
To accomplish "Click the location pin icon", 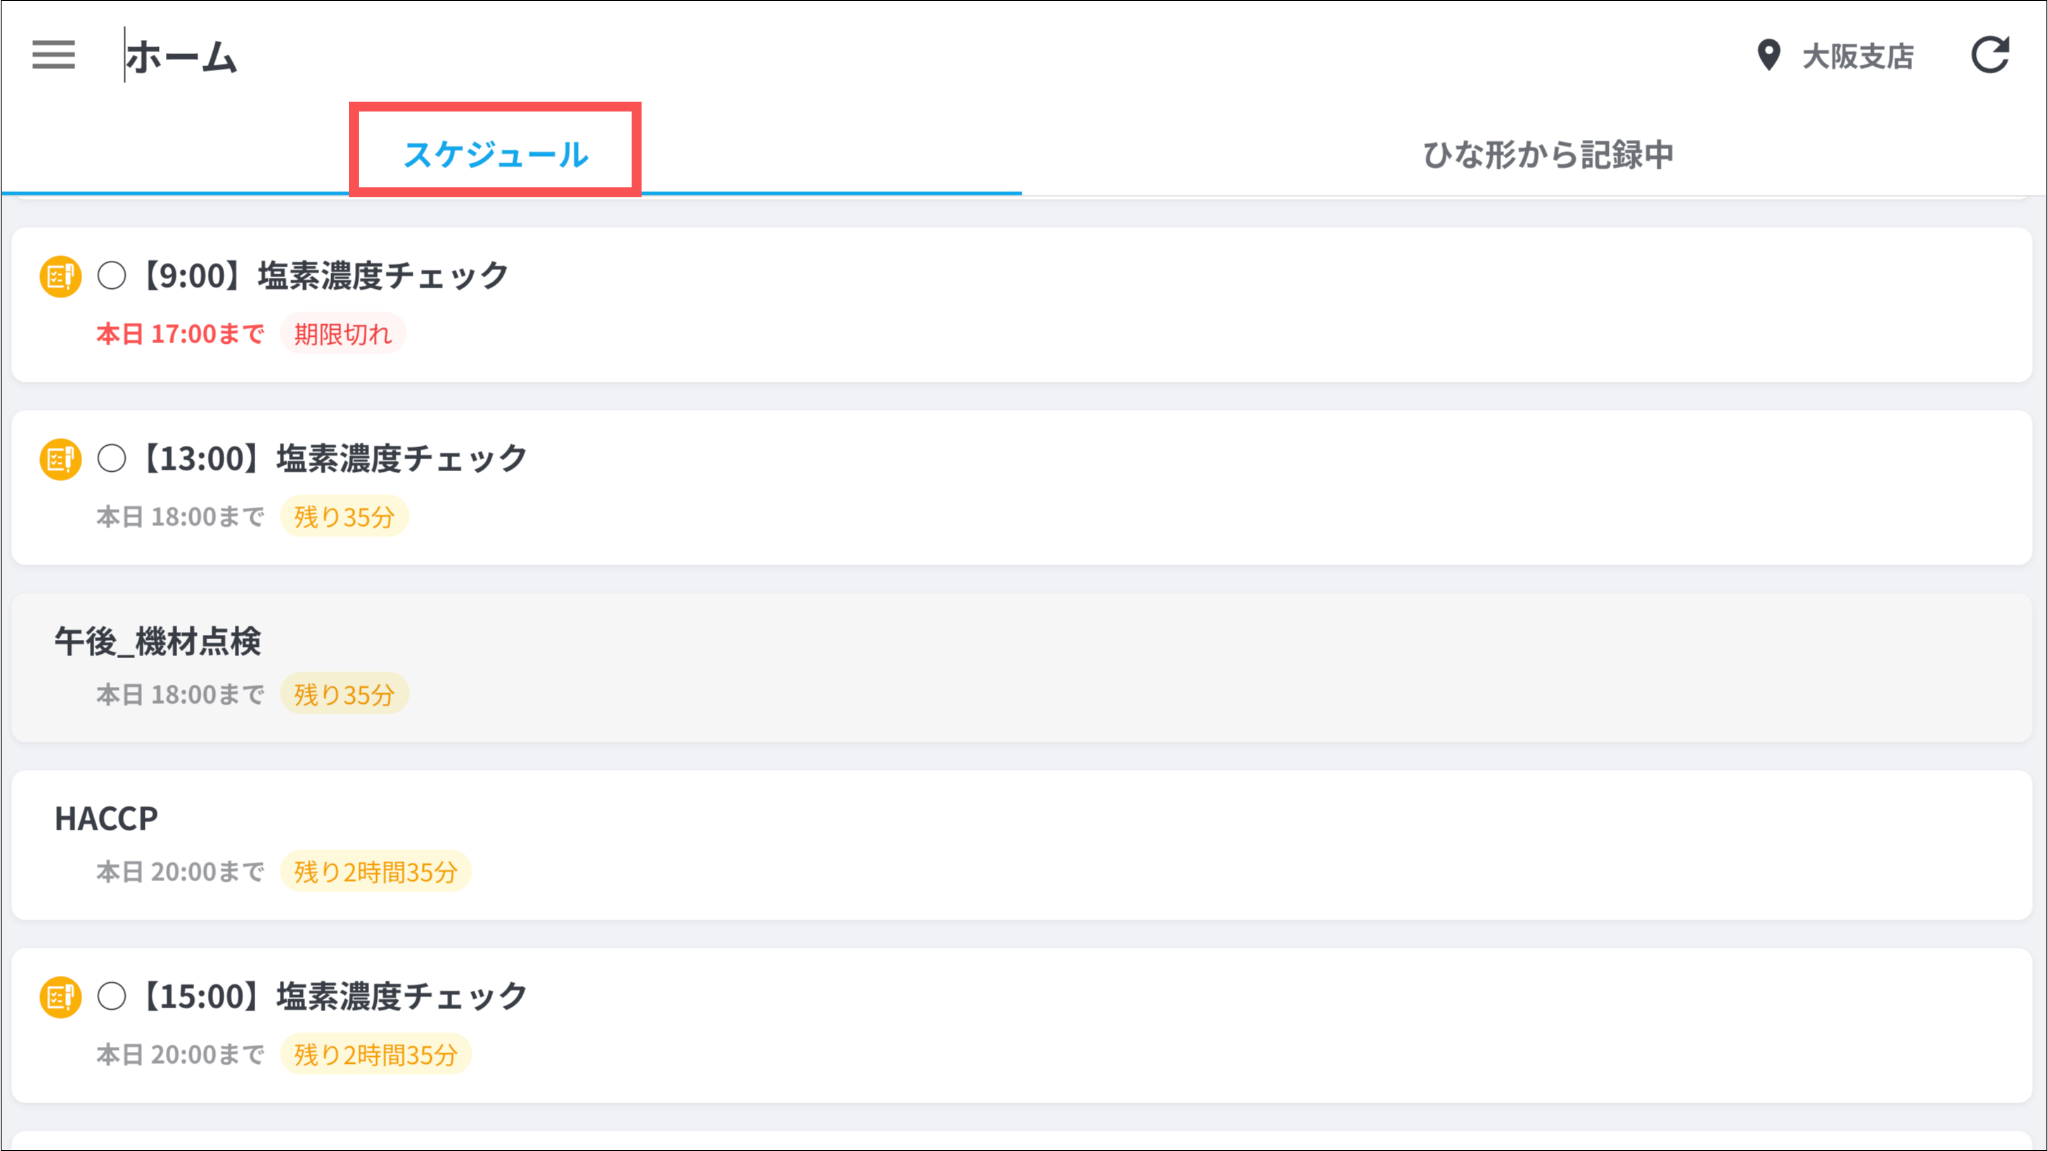I will tap(1768, 55).
